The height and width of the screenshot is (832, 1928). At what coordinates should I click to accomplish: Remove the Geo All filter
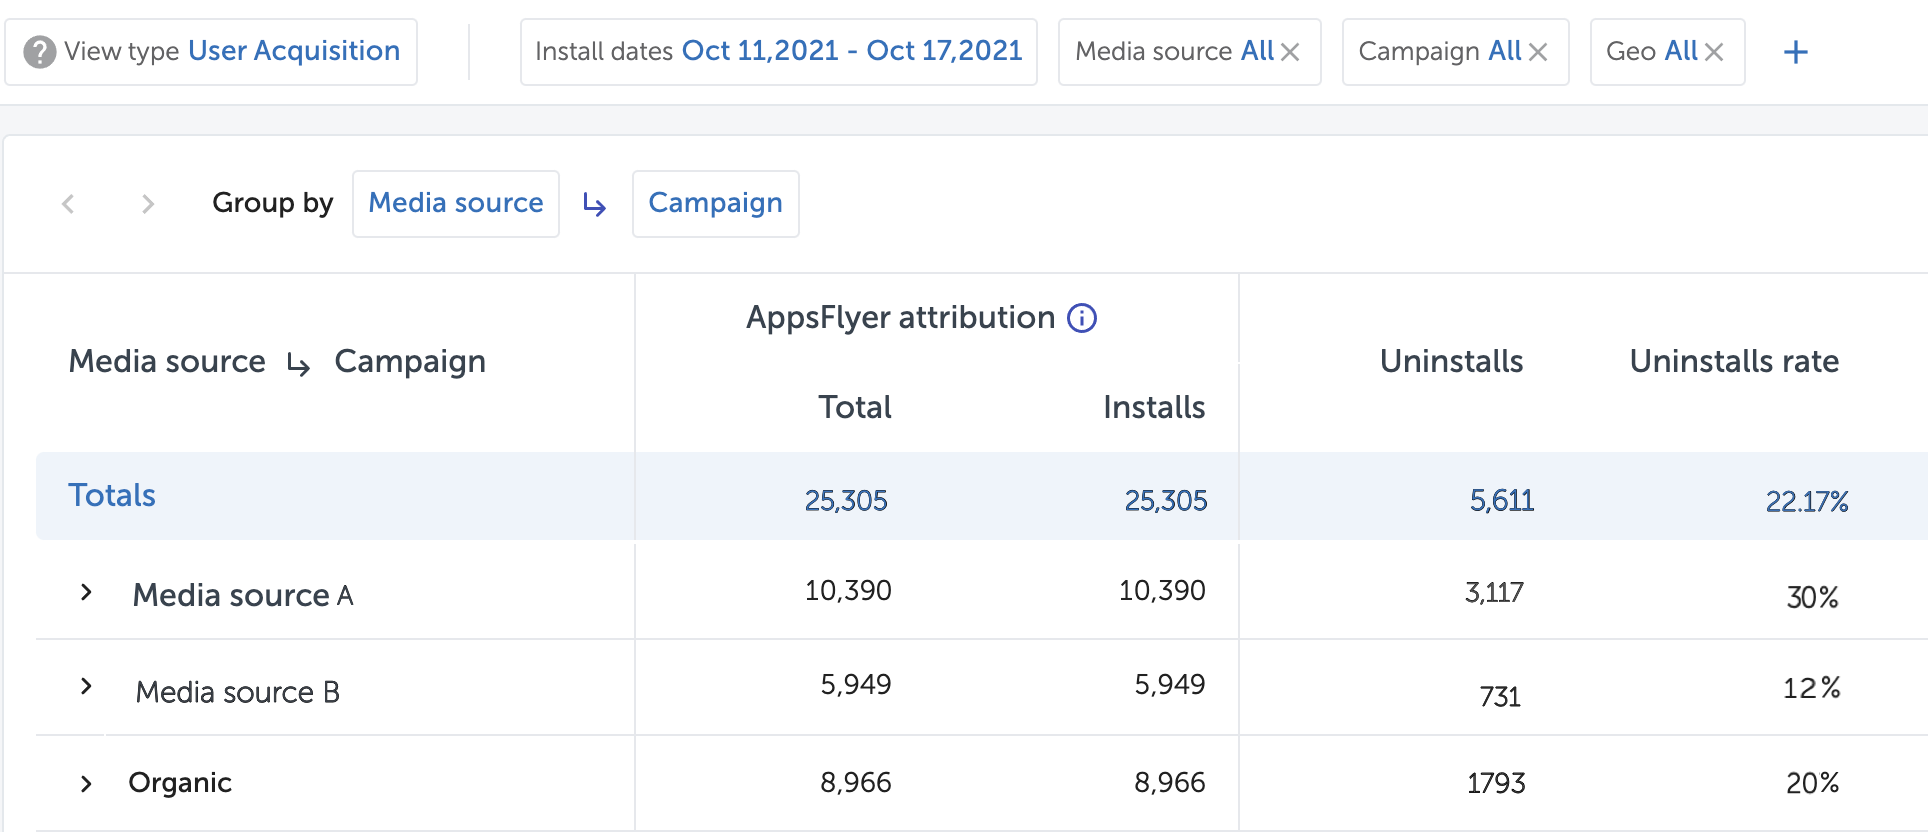click(1714, 52)
